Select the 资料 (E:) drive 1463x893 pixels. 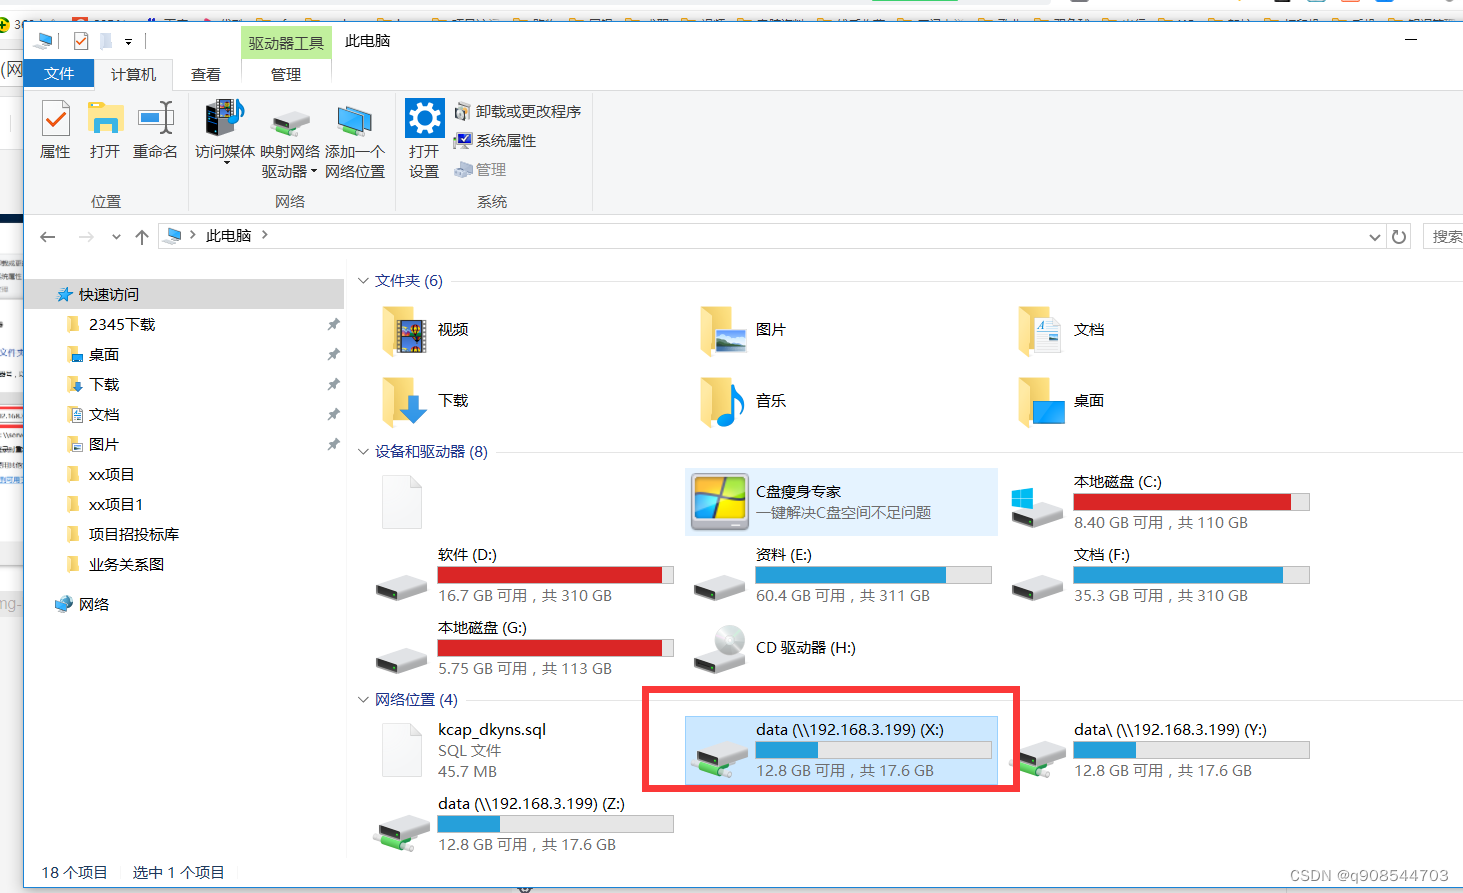pyautogui.click(x=843, y=575)
